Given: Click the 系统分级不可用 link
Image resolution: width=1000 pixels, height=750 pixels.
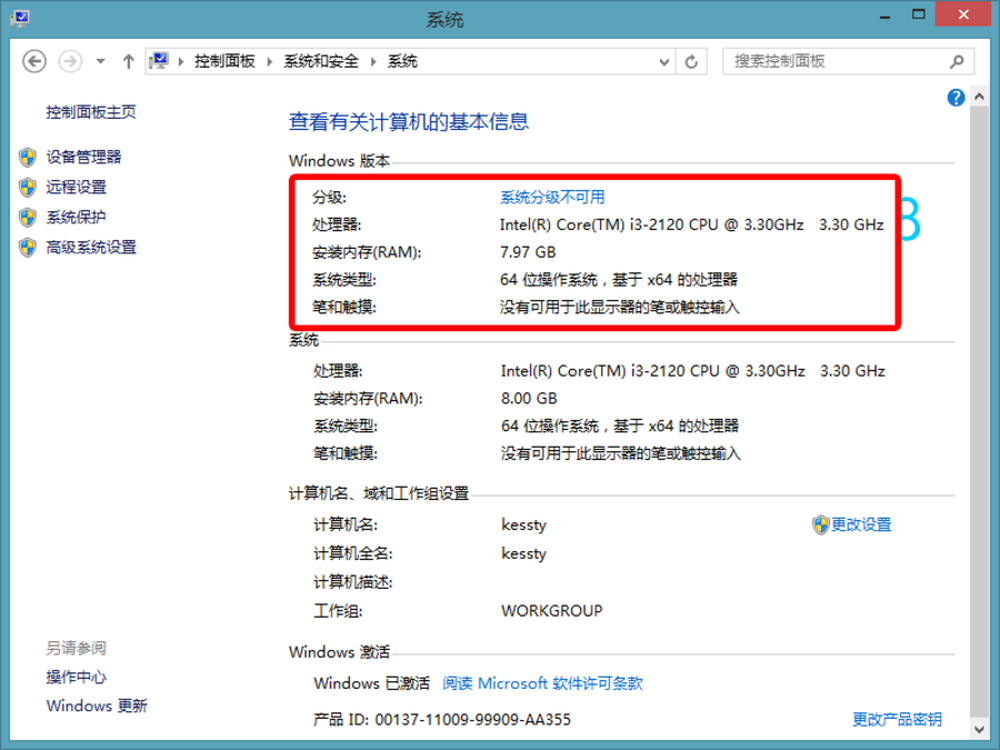Looking at the screenshot, I should [552, 197].
